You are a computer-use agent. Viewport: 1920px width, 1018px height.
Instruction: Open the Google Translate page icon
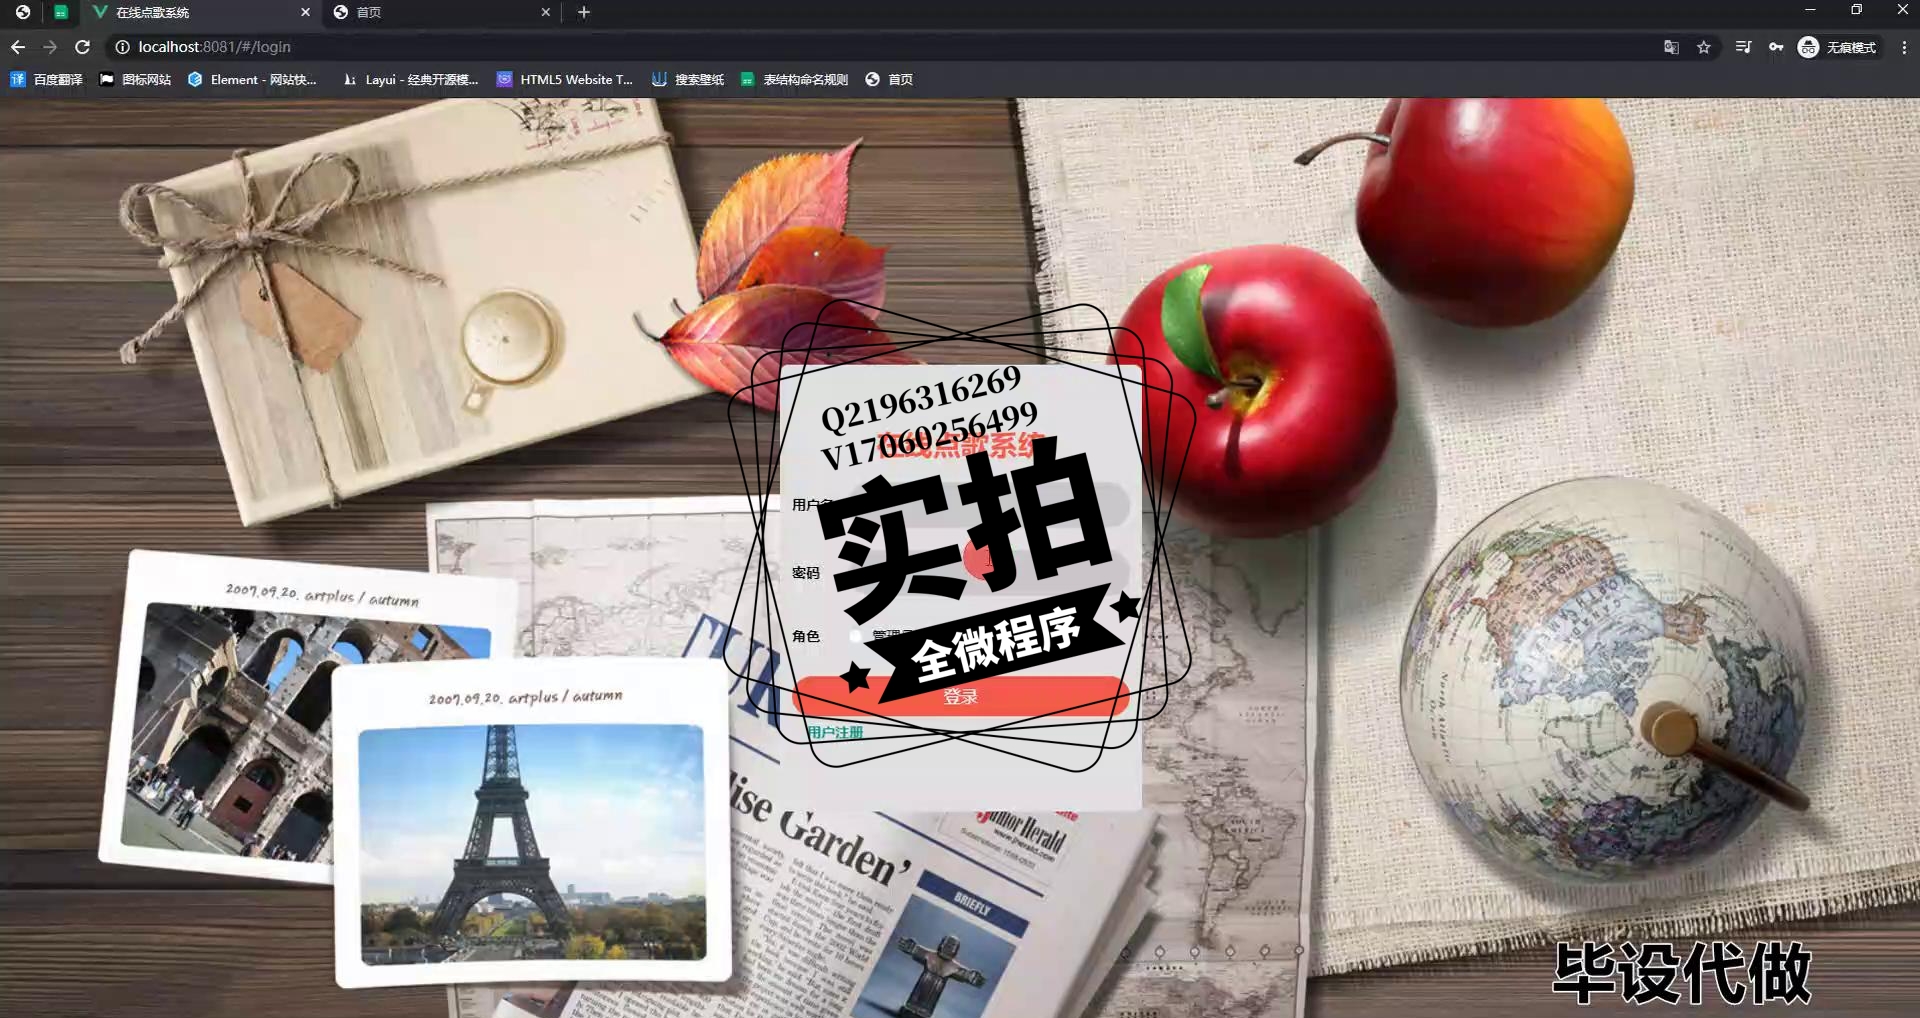coord(1671,47)
